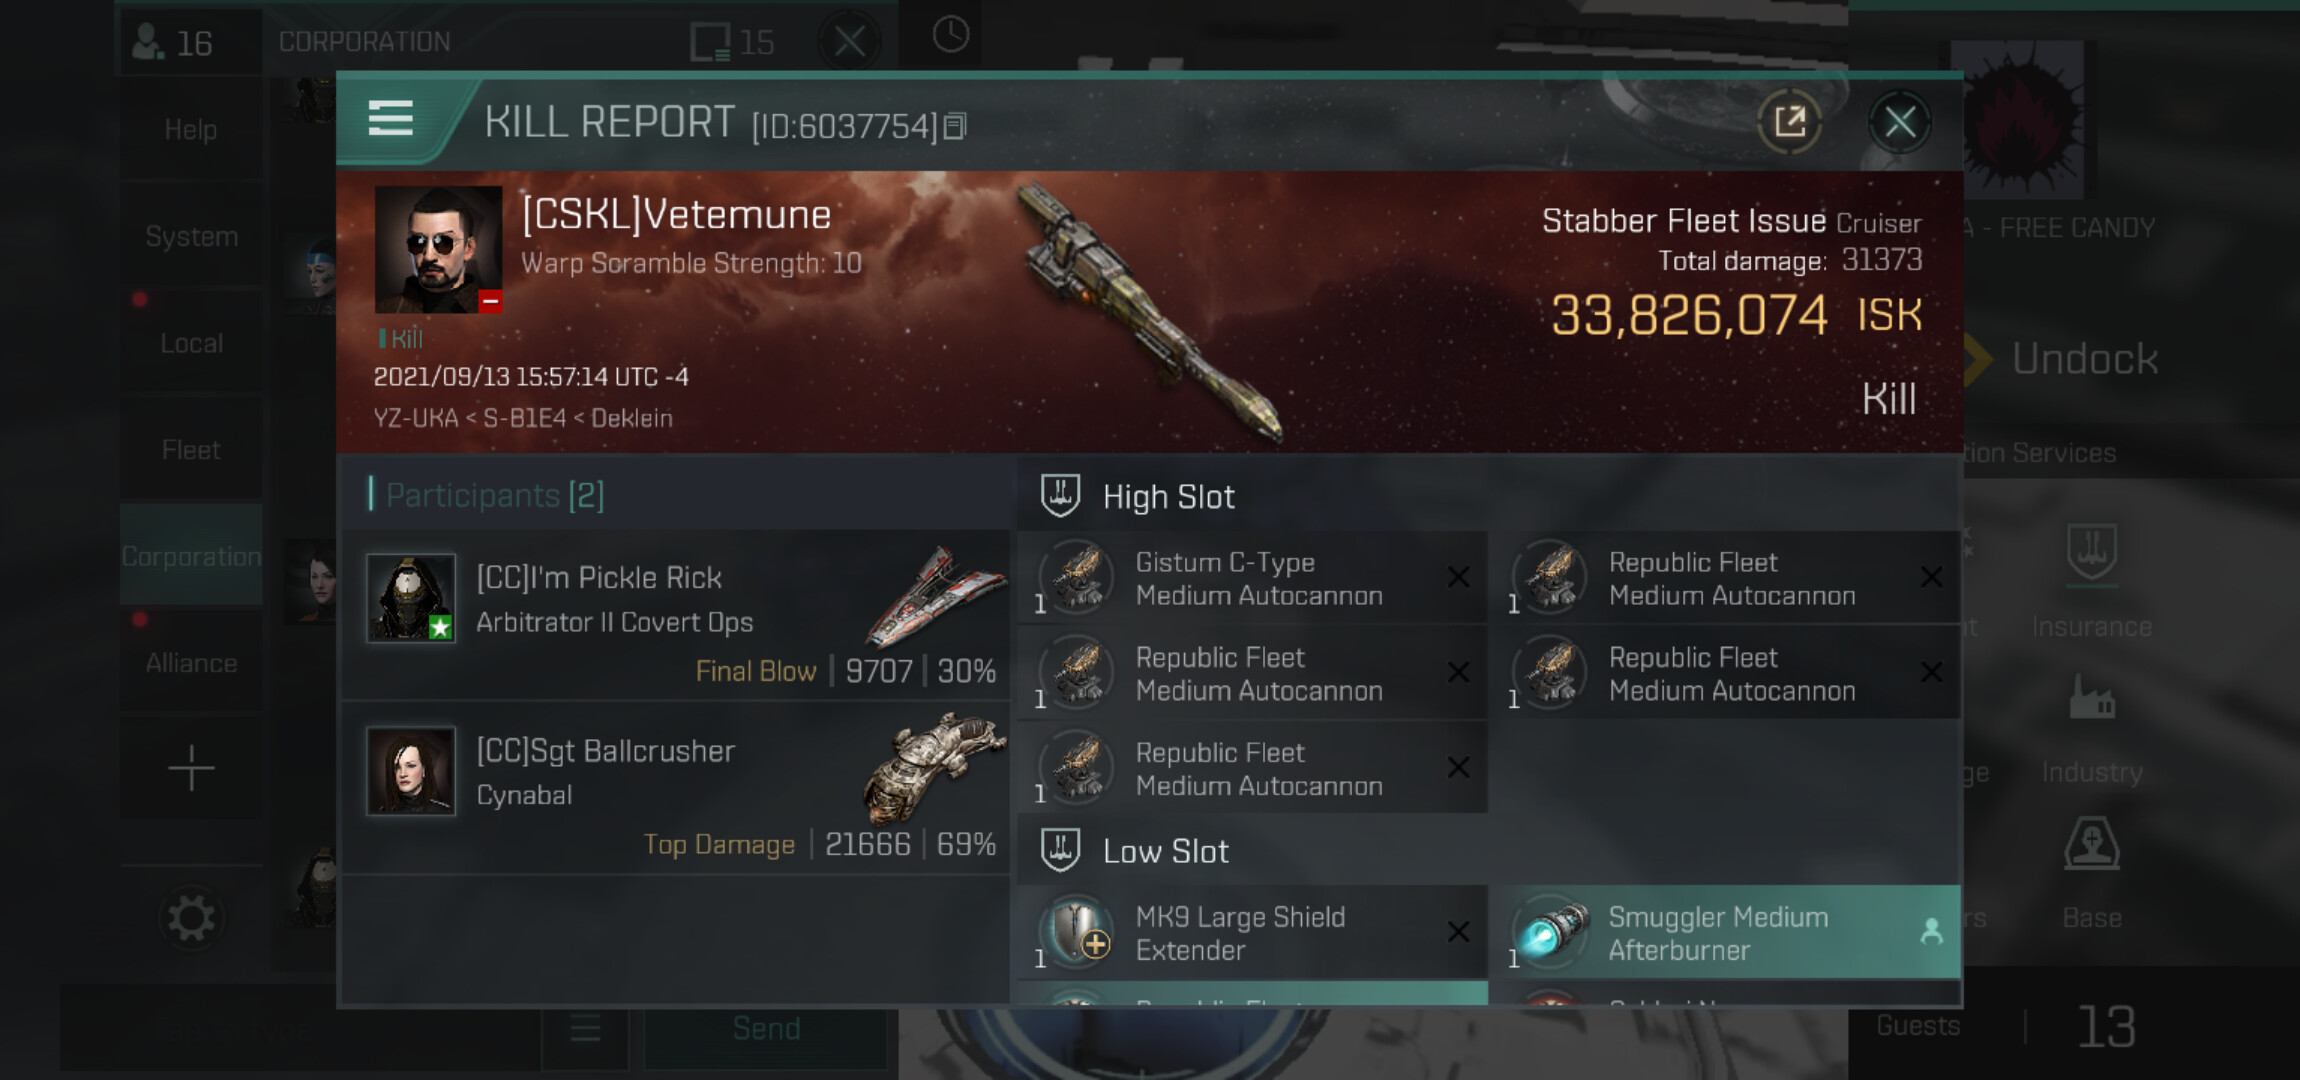This screenshot has width=2300, height=1080.
Task: Open the Help channel tab
Action: [191, 129]
